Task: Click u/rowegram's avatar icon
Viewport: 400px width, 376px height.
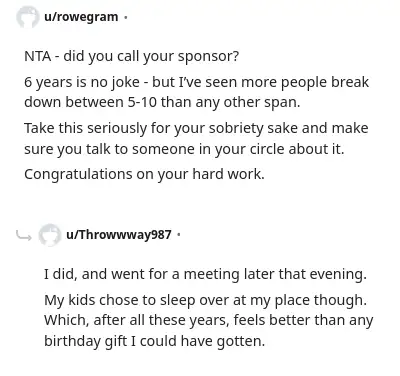Action: pyautogui.click(x=28, y=17)
